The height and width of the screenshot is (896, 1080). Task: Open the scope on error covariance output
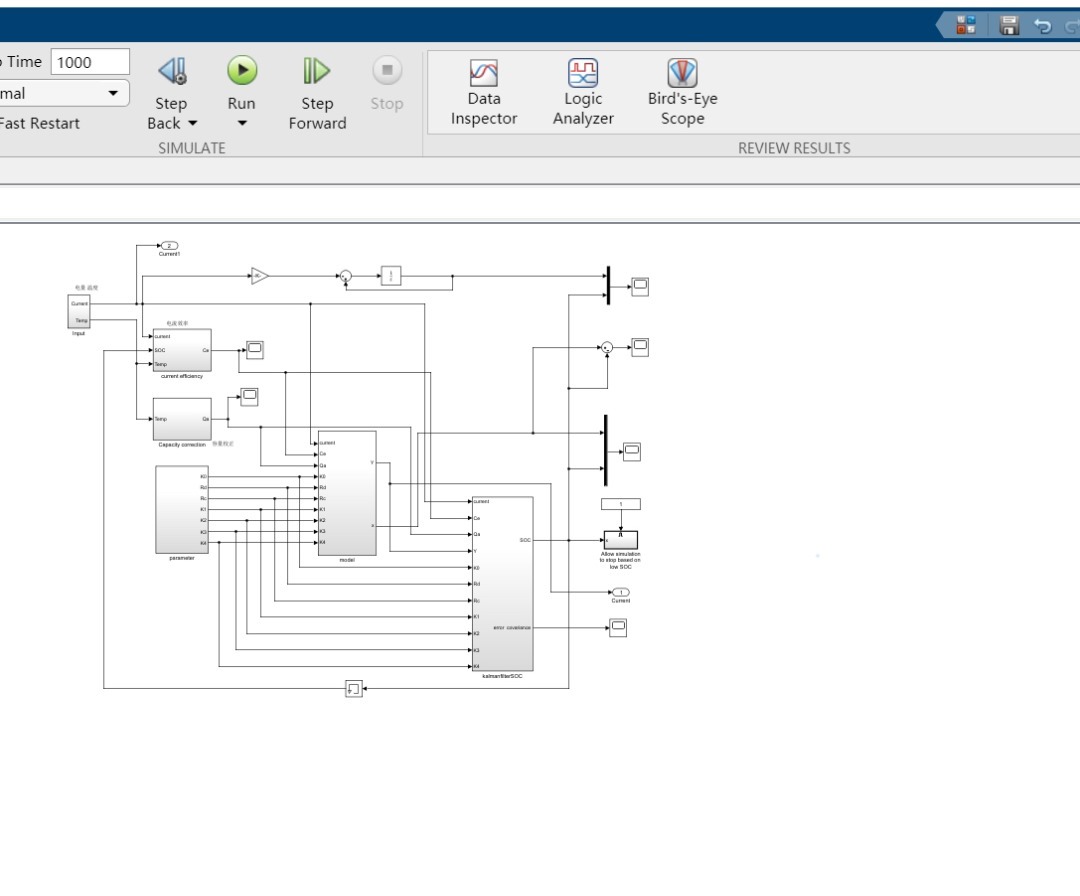coord(618,627)
